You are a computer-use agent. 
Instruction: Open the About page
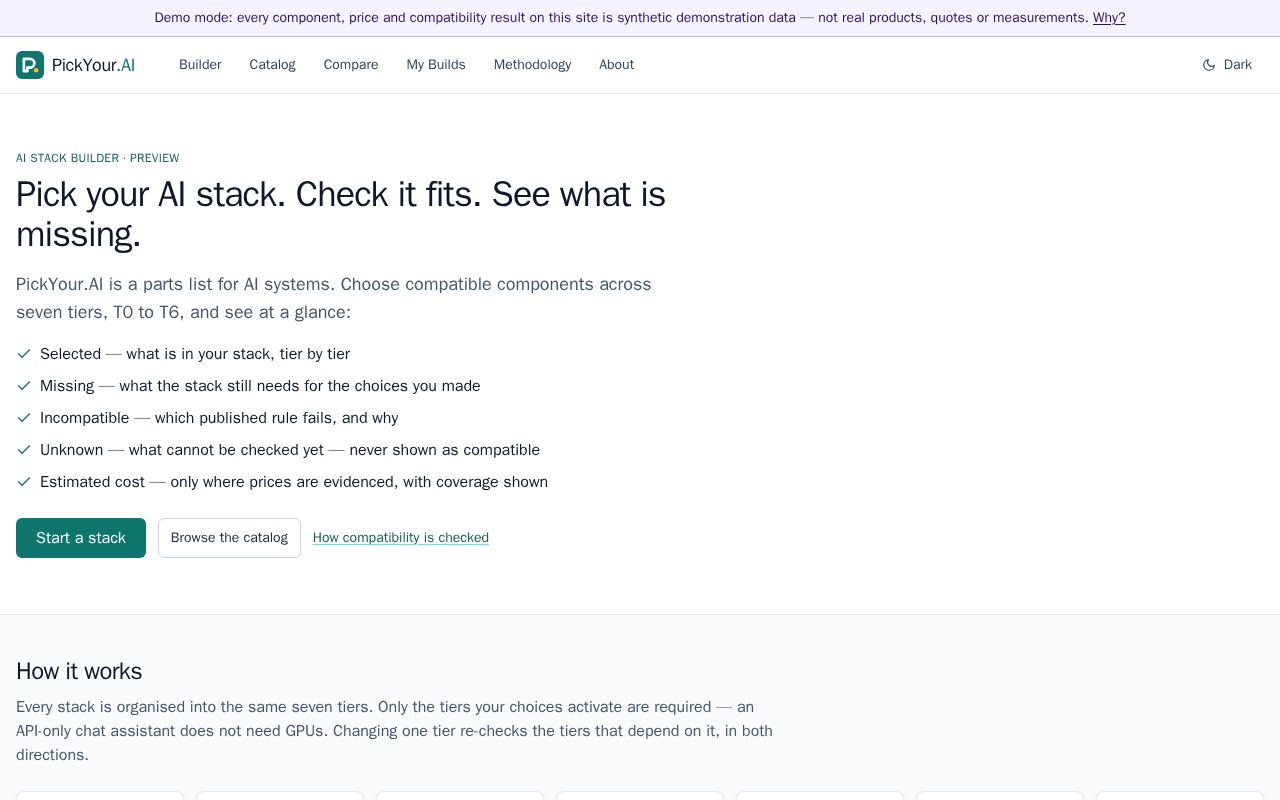[x=616, y=65]
